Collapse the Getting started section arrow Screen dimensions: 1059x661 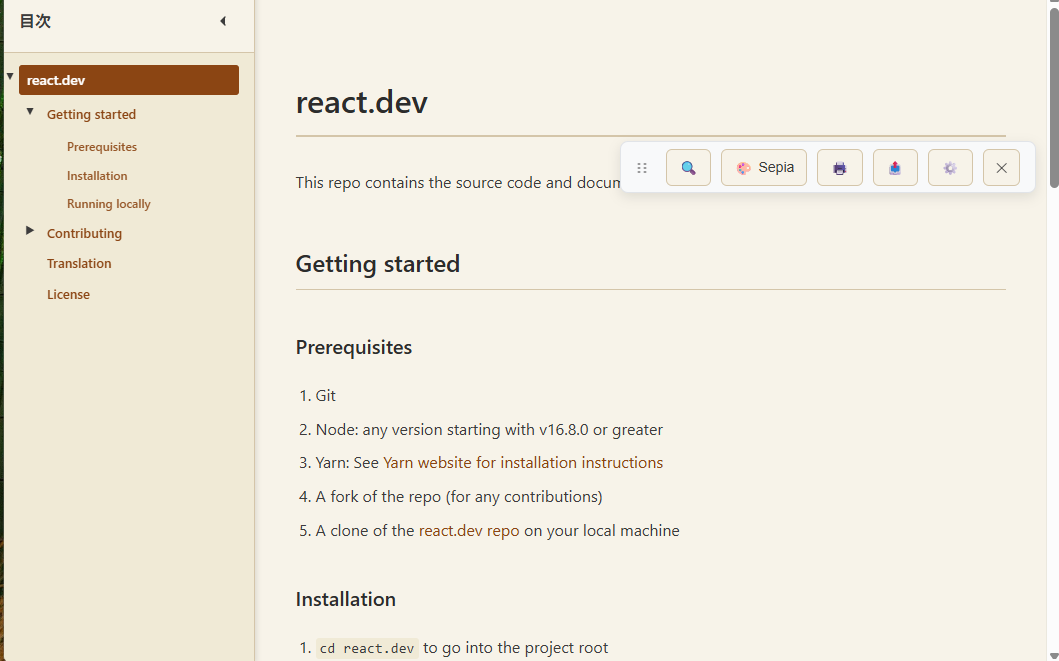tap(30, 111)
